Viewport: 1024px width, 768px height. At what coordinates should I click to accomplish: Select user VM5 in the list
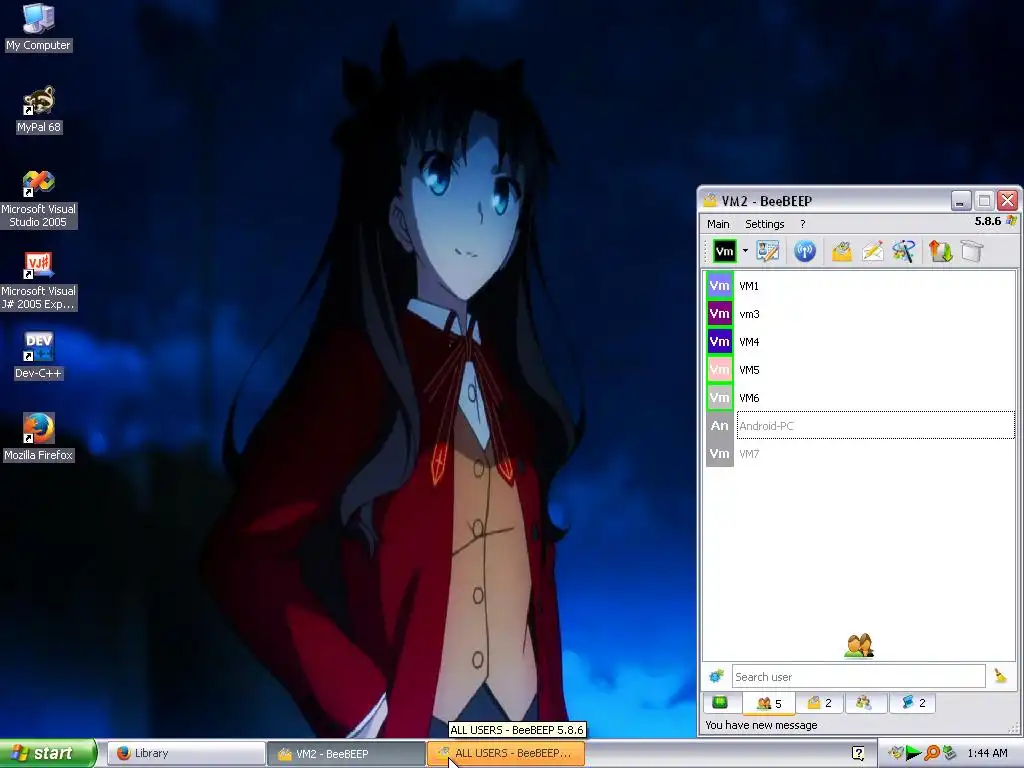[861, 370]
